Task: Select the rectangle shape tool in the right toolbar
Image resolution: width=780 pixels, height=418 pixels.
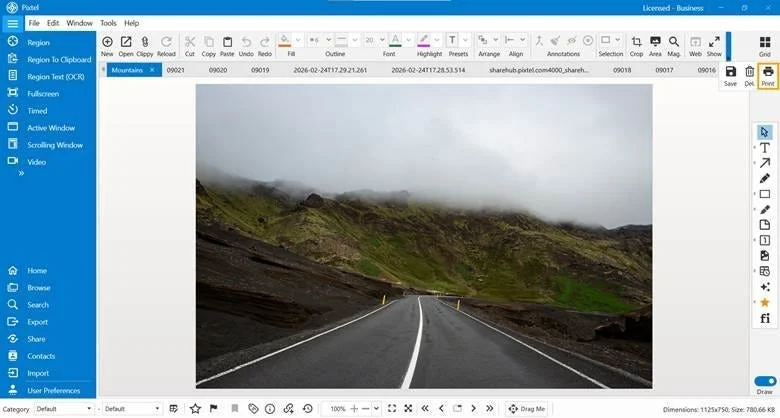Action: 765,194
